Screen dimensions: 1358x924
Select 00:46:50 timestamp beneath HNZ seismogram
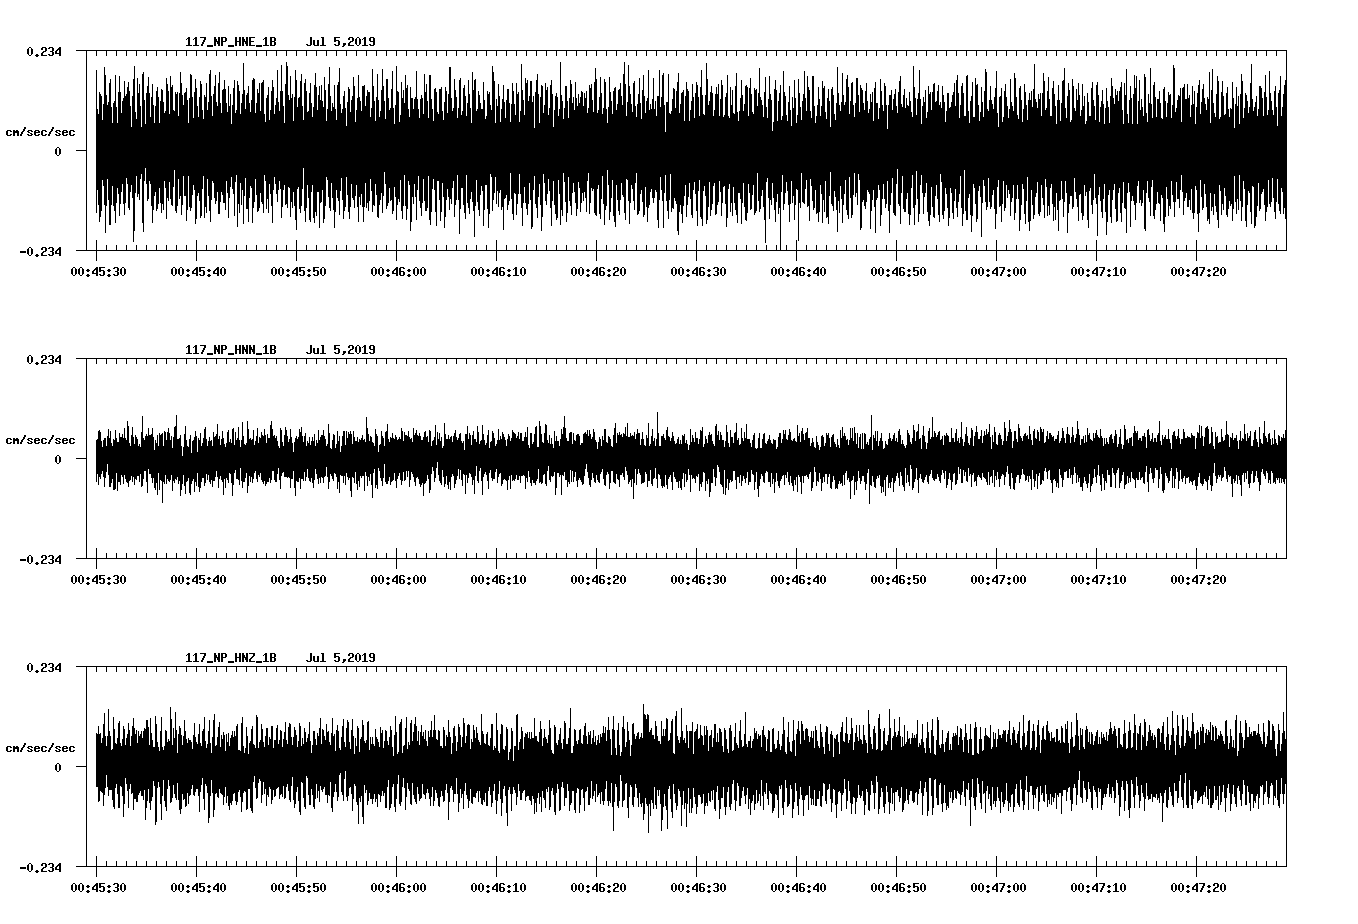coord(898,887)
